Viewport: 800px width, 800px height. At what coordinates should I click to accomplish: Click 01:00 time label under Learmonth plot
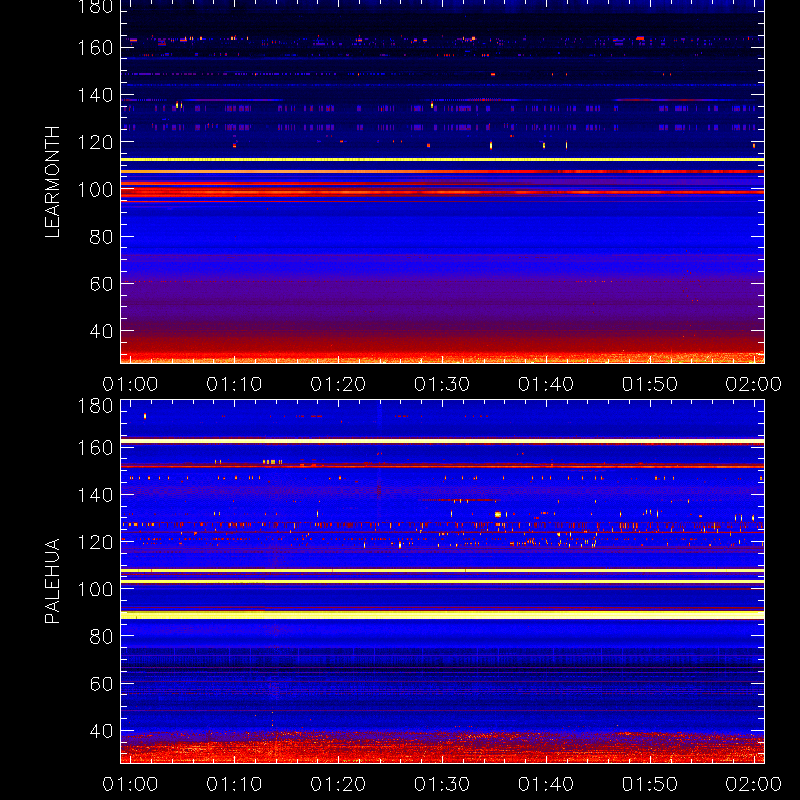coord(130,384)
